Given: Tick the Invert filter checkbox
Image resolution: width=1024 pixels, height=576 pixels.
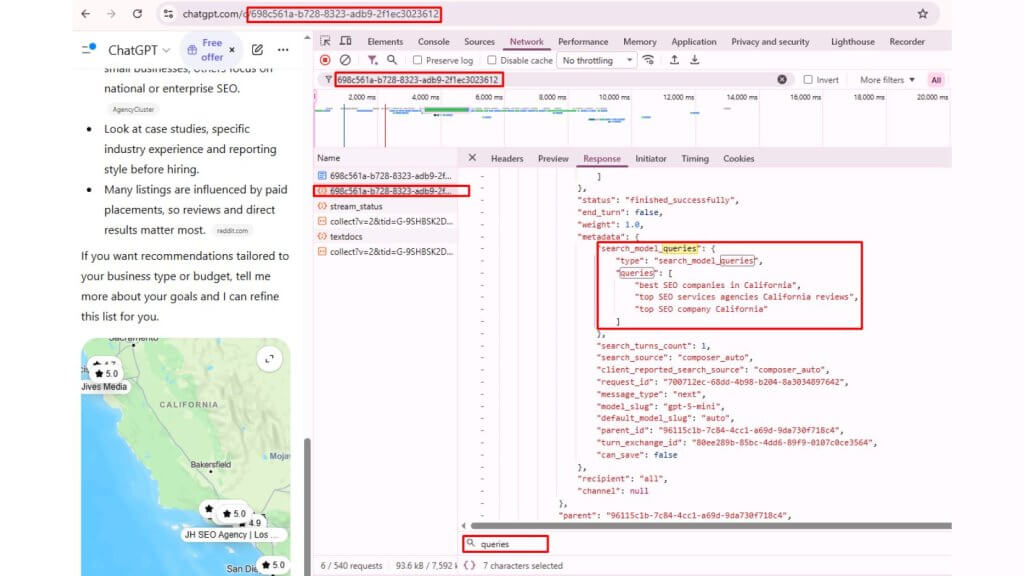Looking at the screenshot, I should tap(808, 80).
